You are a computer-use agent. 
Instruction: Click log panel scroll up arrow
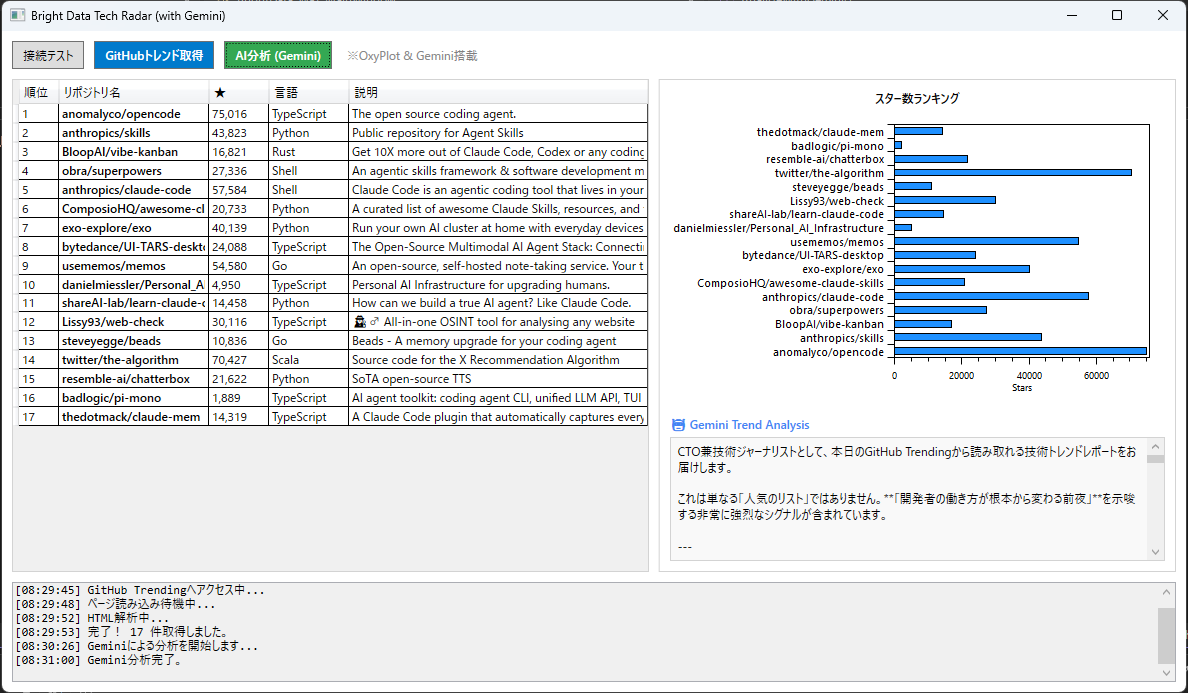[x=1167, y=592]
